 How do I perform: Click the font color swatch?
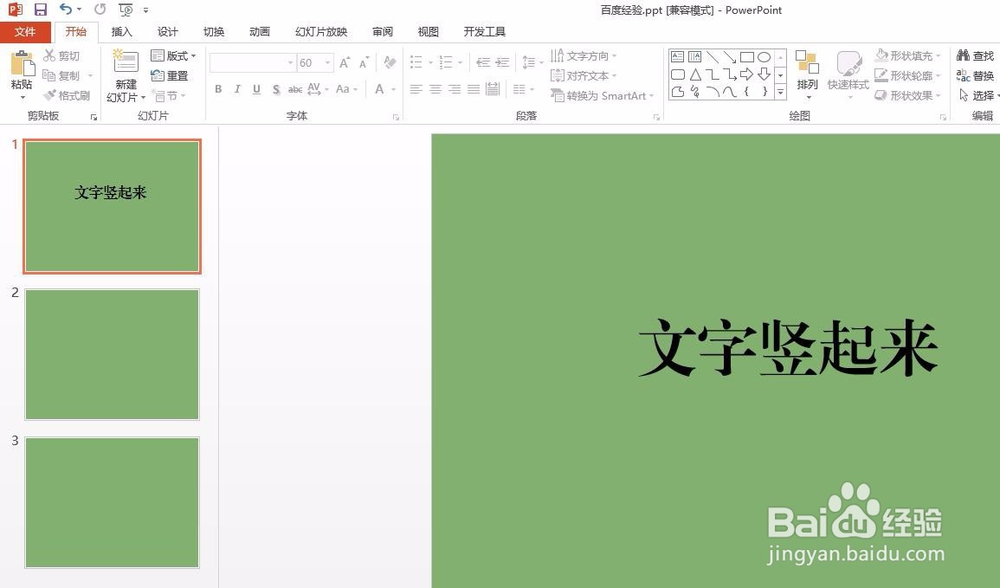(x=378, y=90)
